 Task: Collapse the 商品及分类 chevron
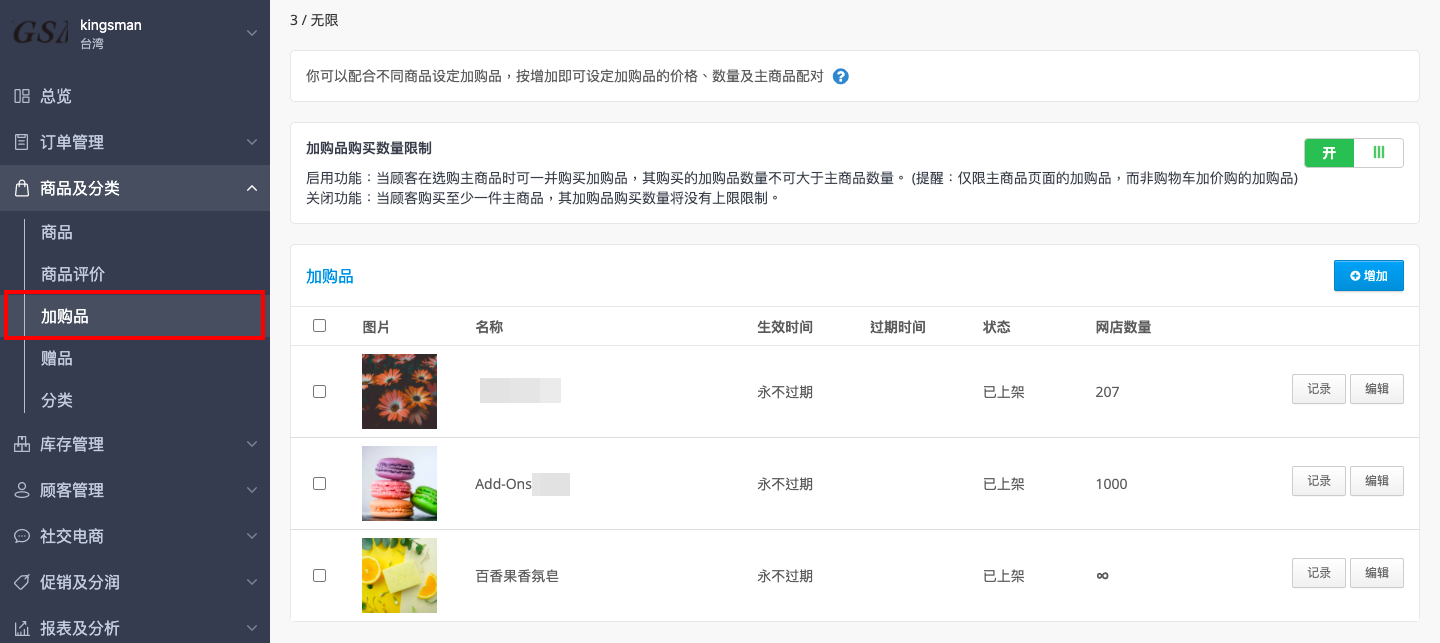coord(251,188)
